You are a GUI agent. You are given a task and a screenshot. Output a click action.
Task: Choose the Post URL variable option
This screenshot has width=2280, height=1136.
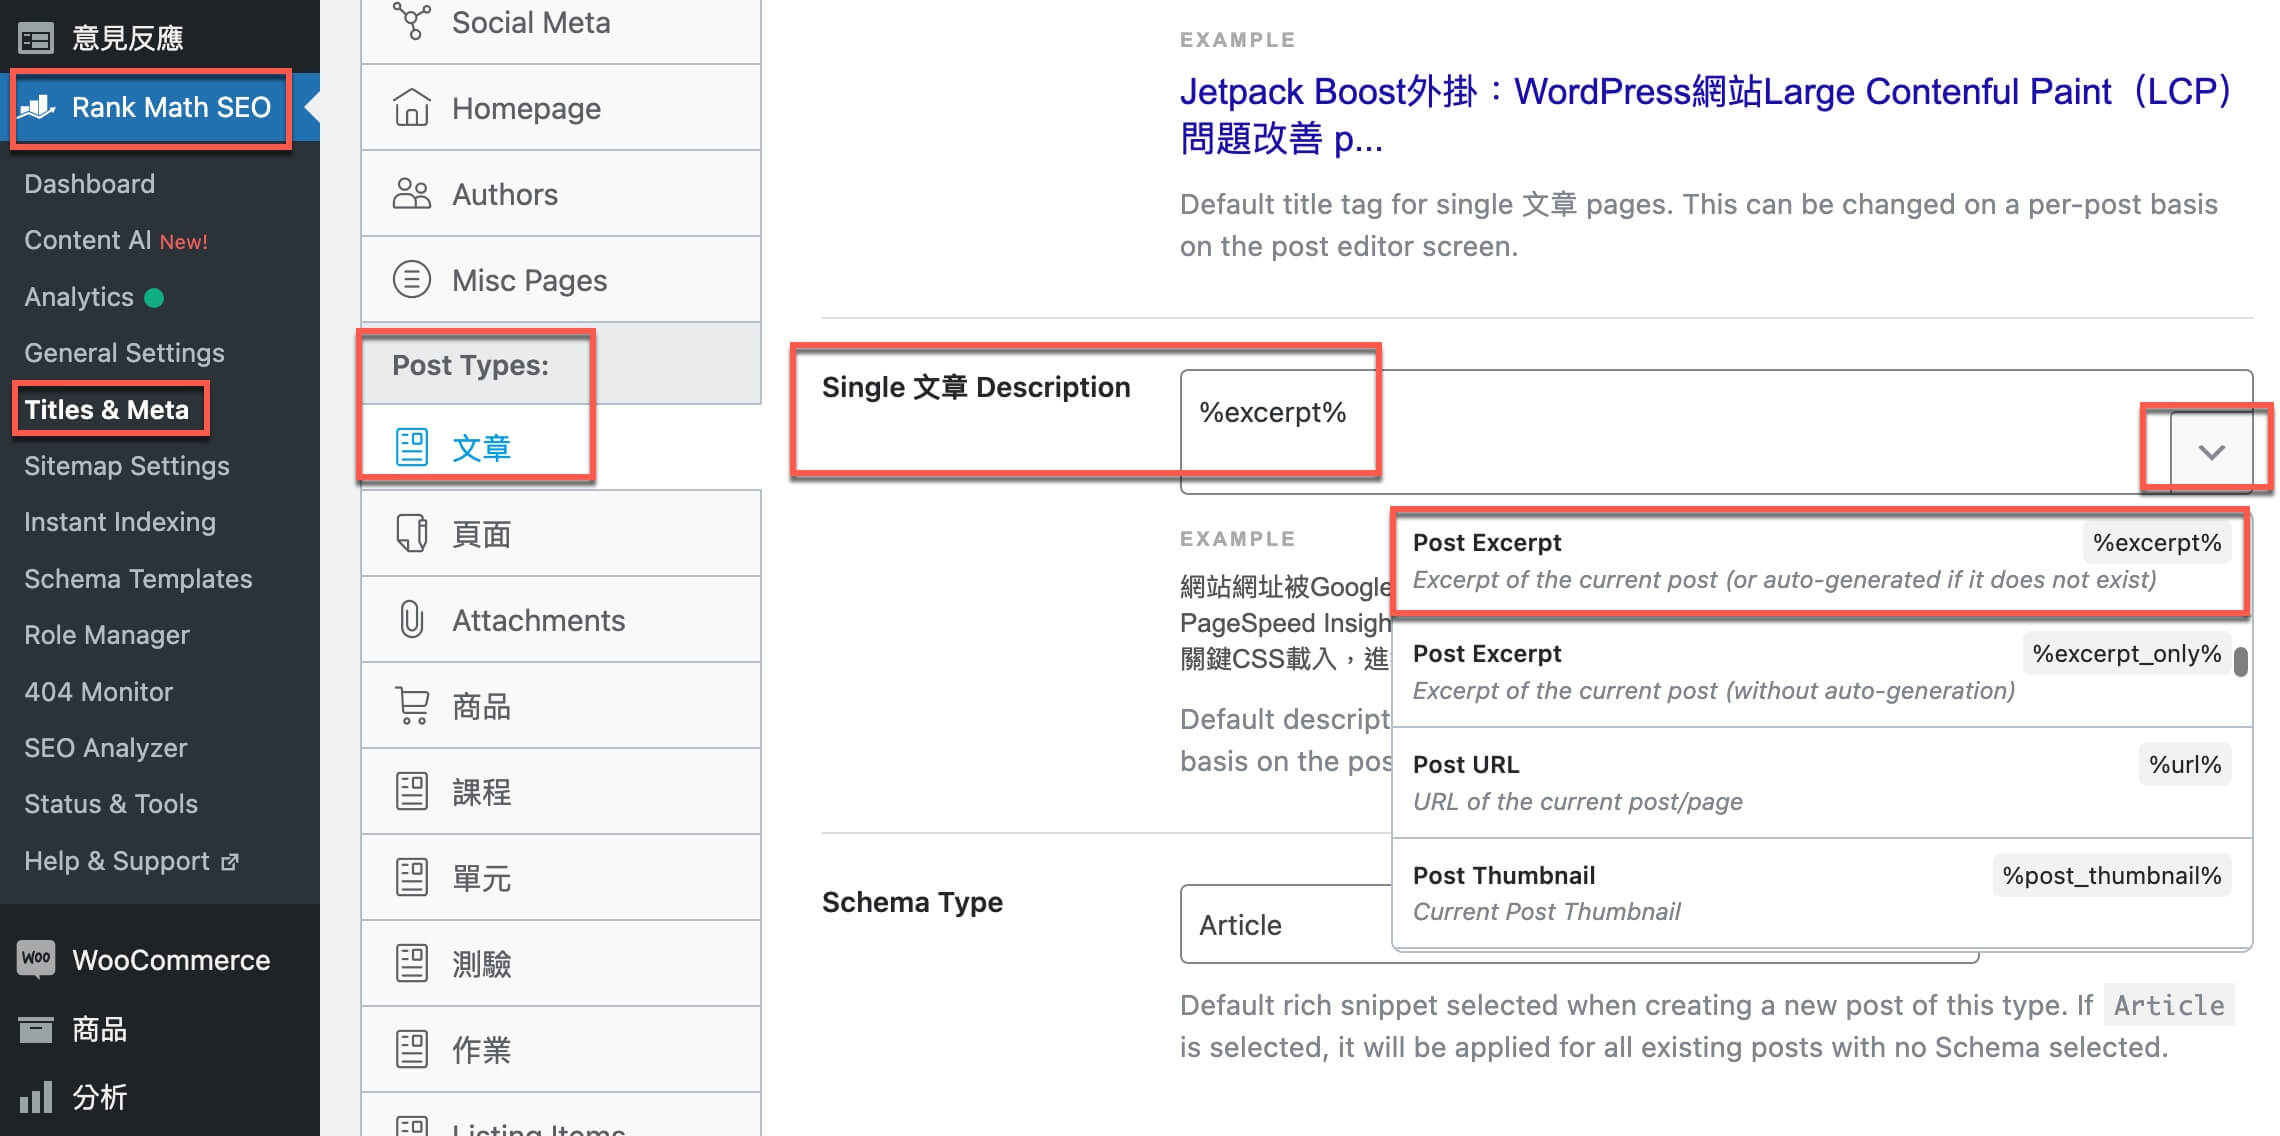(1821, 783)
